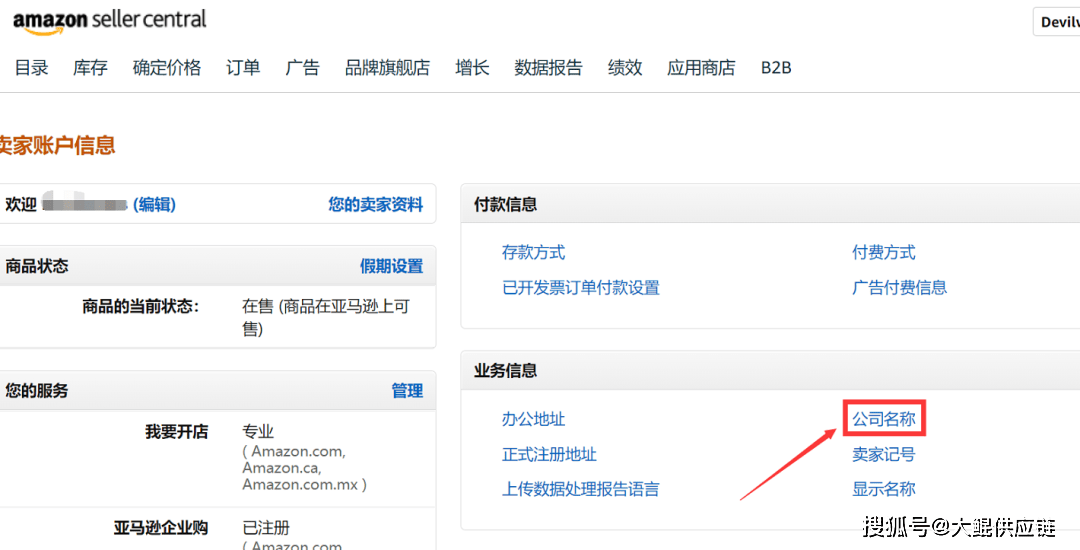Open the 数据报告 menu
Image resolution: width=1080 pixels, height=550 pixels.
pyautogui.click(x=548, y=67)
